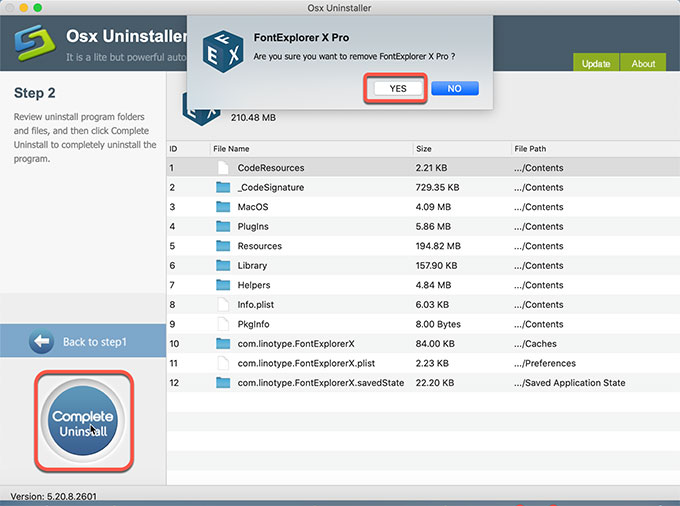
Task: Click the Complete Uninstall round button
Action: pos(83,420)
